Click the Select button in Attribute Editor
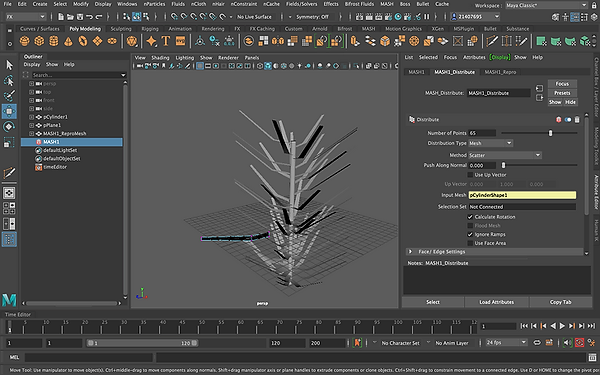Image resolution: width=600 pixels, height=375 pixels. point(433,302)
